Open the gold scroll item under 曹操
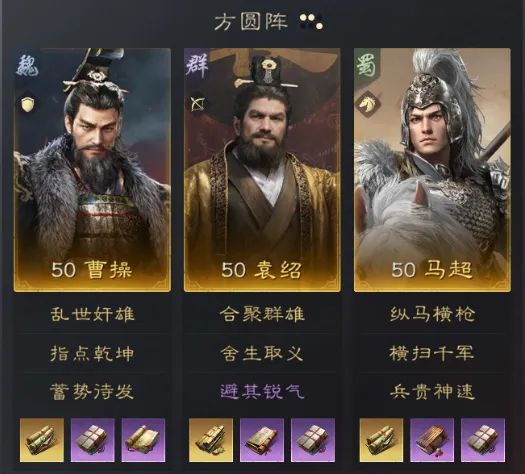525x474 pixels. 42,440
